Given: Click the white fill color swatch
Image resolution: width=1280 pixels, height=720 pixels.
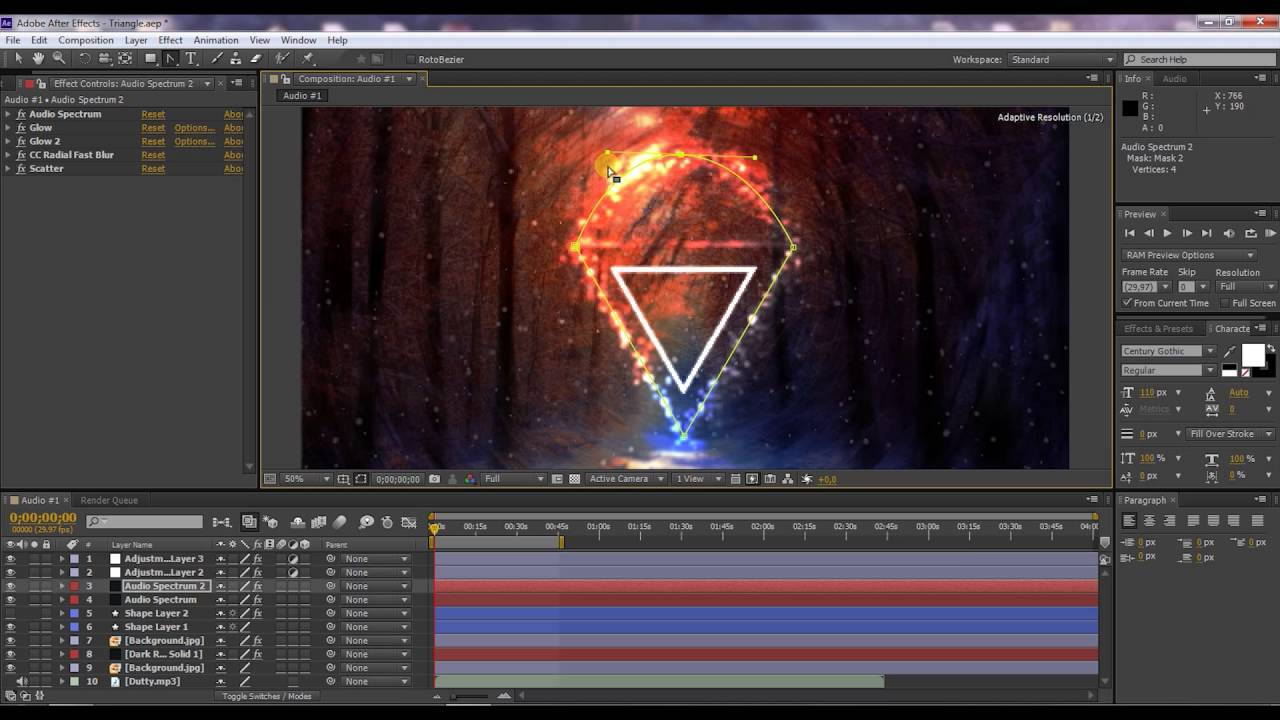Looking at the screenshot, I should coord(1253,354).
